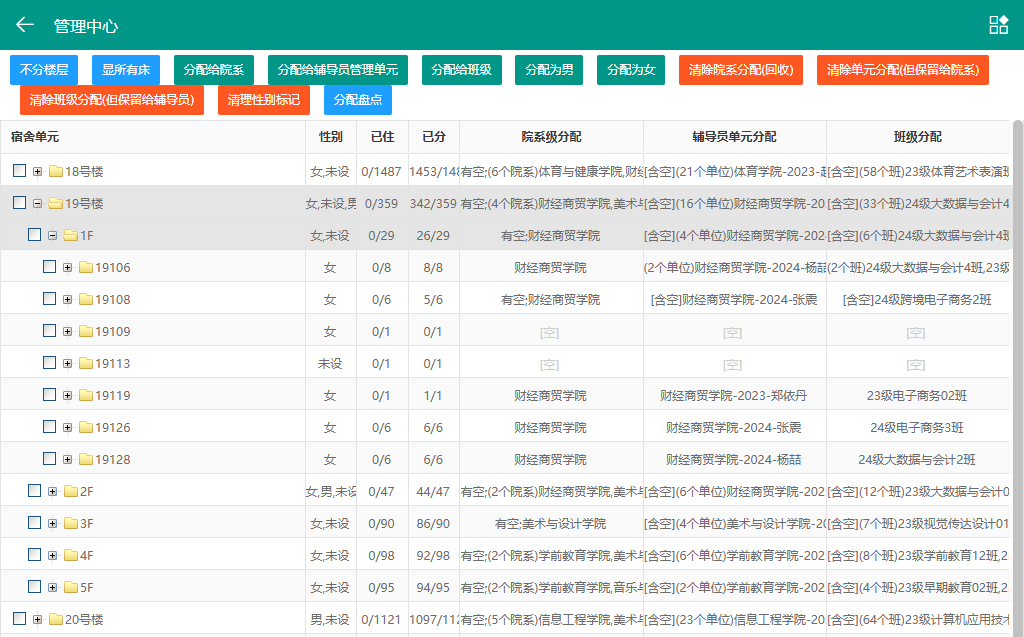
Task: Expand the 18号楼 tree node
Action: click(38, 172)
